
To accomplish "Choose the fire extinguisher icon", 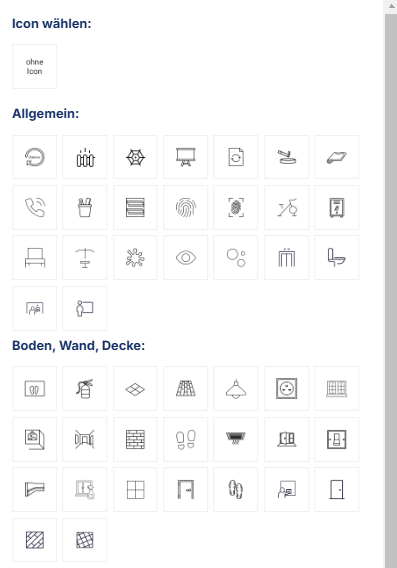I will point(85,389).
